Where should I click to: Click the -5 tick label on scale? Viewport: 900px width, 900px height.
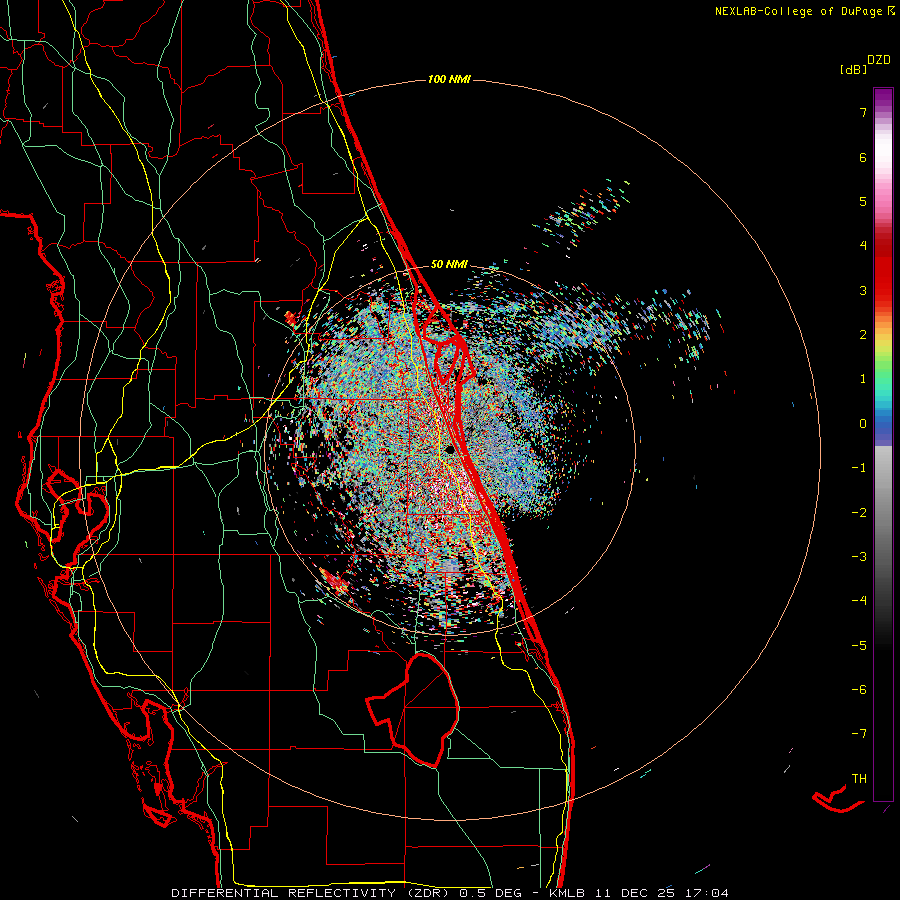tap(859, 646)
